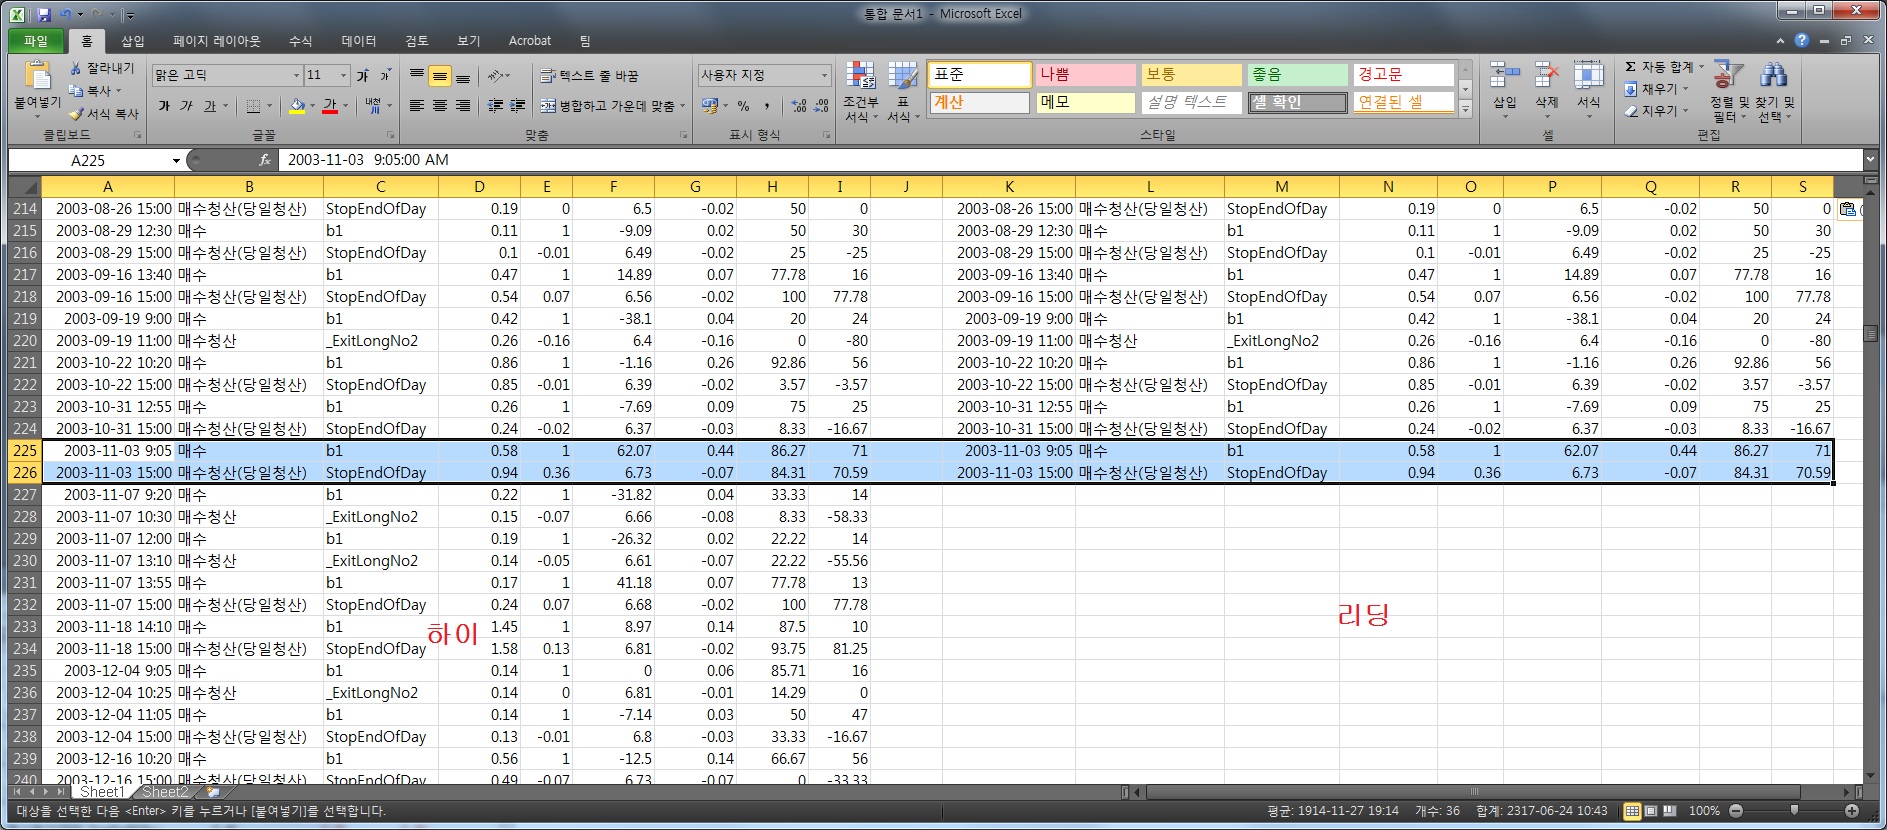
Task: Toggle bold formatting (가) button
Action: point(164,106)
